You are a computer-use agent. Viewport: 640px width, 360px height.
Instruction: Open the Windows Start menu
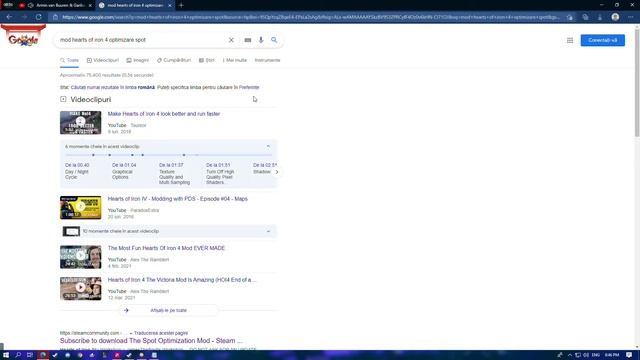[6, 355]
